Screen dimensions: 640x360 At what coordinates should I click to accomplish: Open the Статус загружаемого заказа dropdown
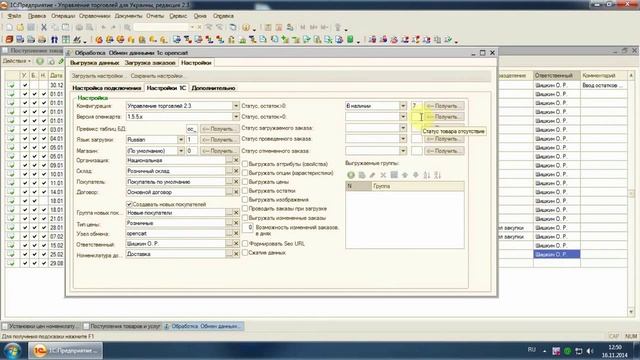pos(403,128)
